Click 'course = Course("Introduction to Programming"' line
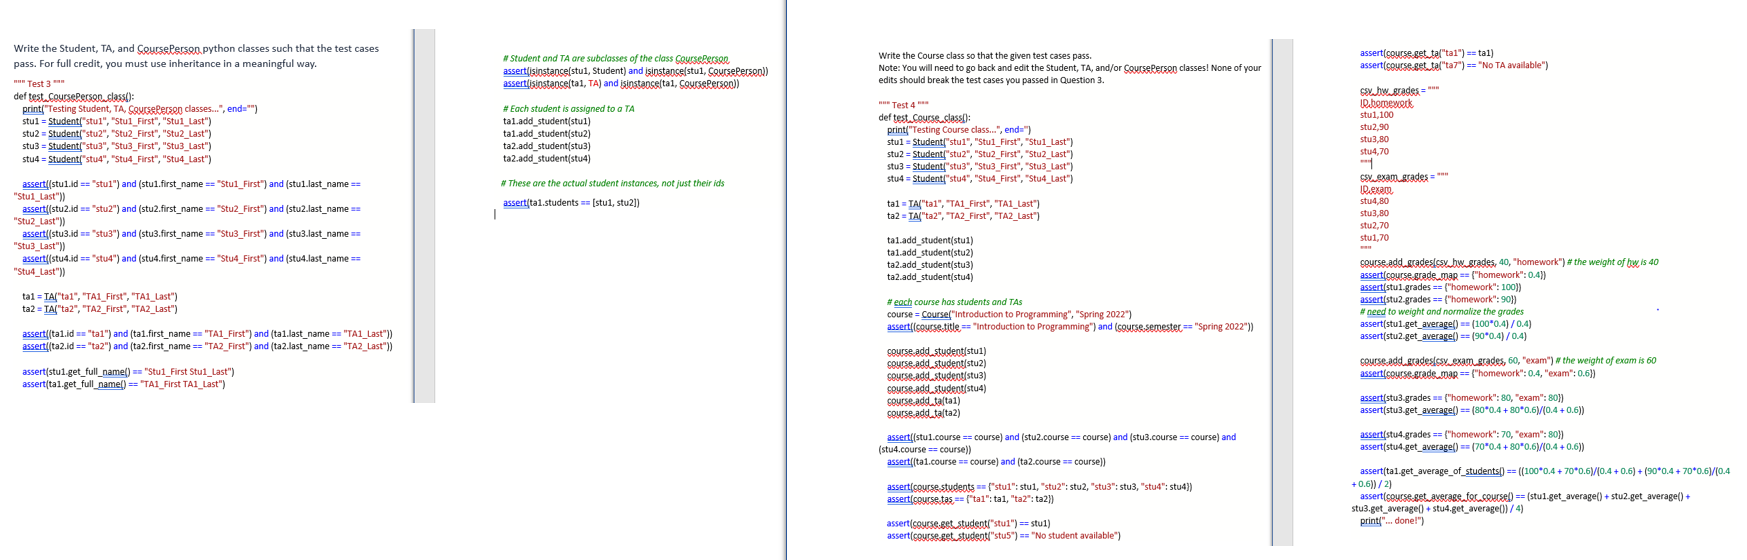Viewport: 1747px width, 560px height. pos(1010,314)
